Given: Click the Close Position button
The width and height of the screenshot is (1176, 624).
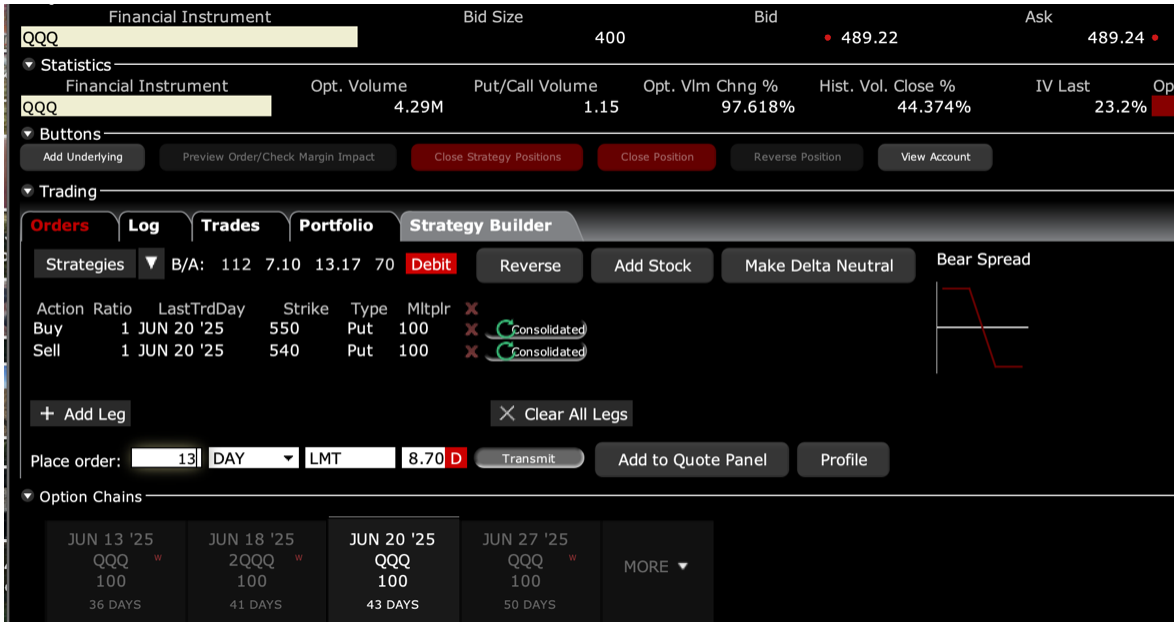Looking at the screenshot, I should [657, 158].
